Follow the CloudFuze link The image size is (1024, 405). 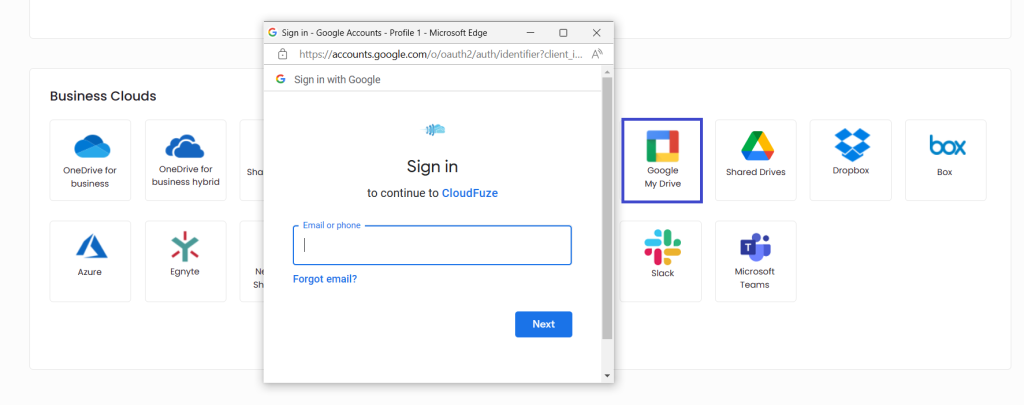(470, 193)
